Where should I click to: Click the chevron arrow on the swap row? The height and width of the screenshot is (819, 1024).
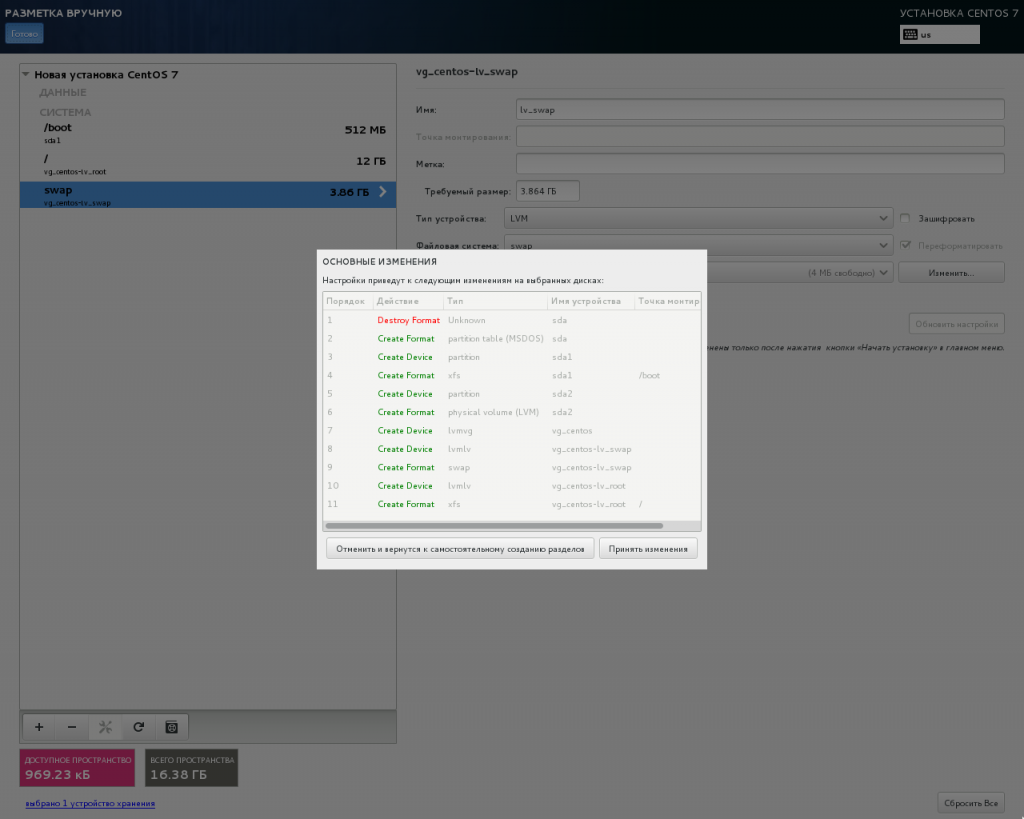click(x=383, y=192)
